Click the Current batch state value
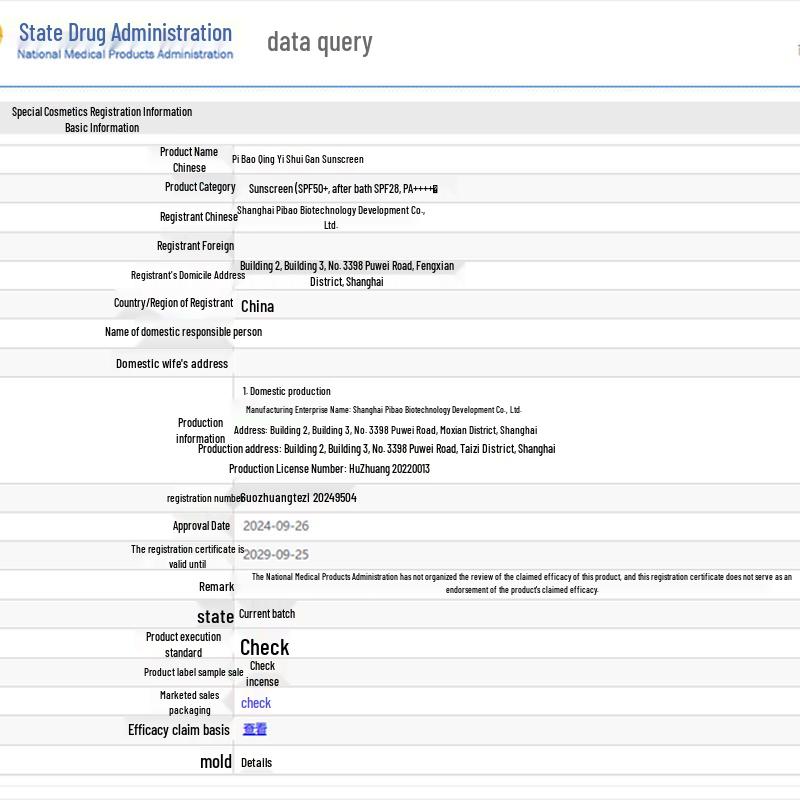Viewport: 800px width, 800px height. [x=267, y=614]
